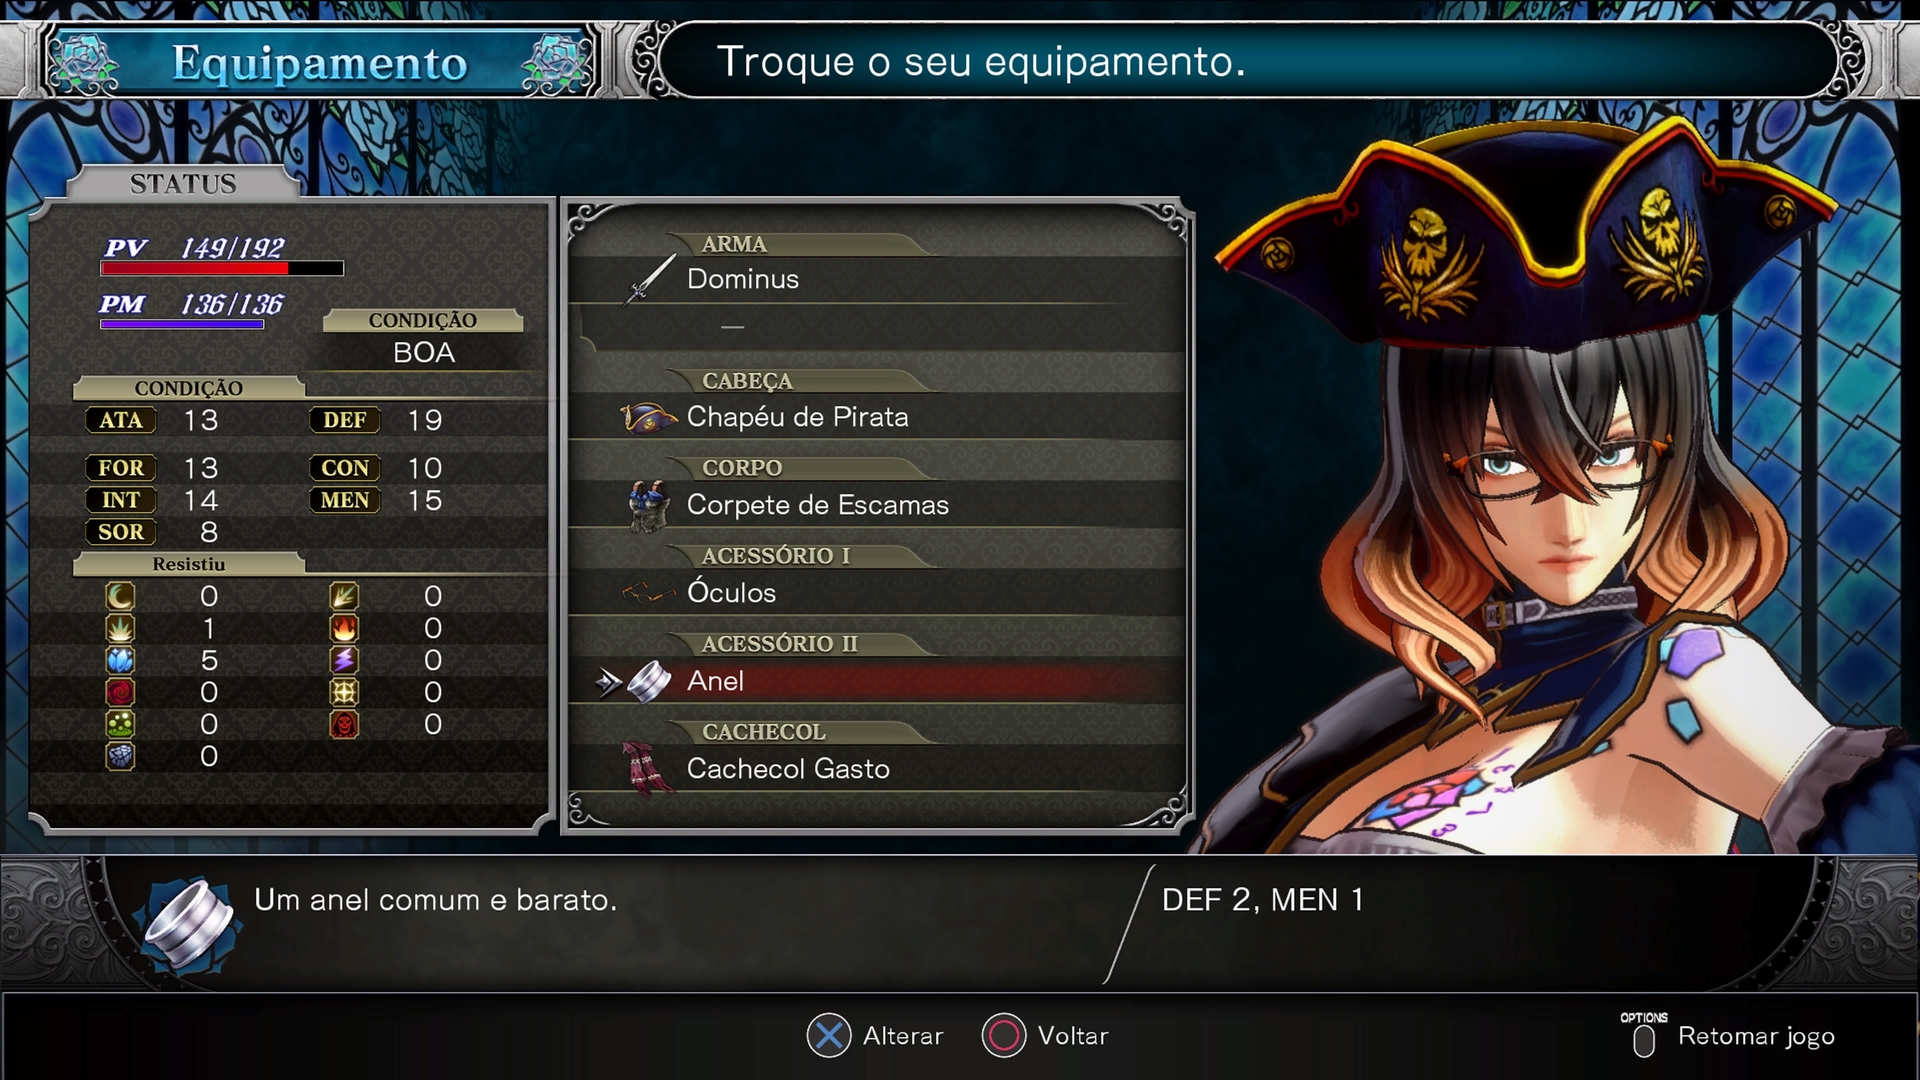Select the Cachecol Gasto equipment slot

pos(877,769)
